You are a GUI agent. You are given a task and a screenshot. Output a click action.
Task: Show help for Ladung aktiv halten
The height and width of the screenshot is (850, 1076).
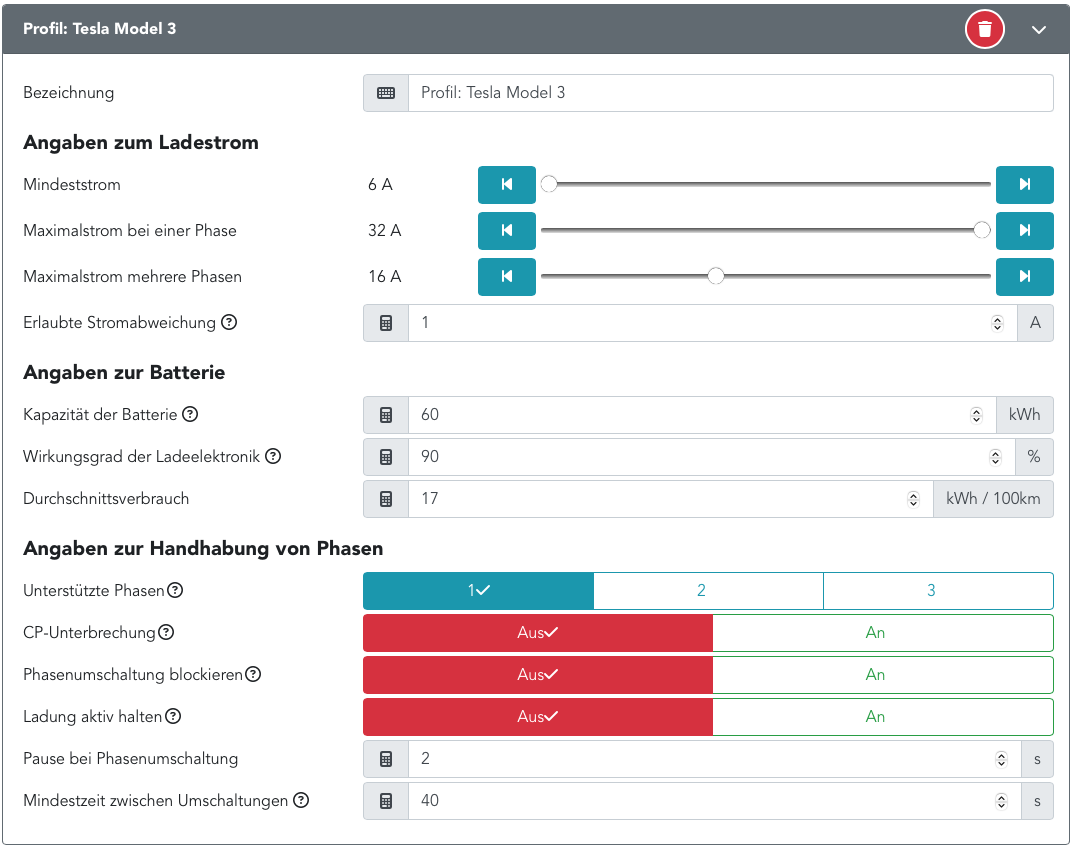[173, 716]
